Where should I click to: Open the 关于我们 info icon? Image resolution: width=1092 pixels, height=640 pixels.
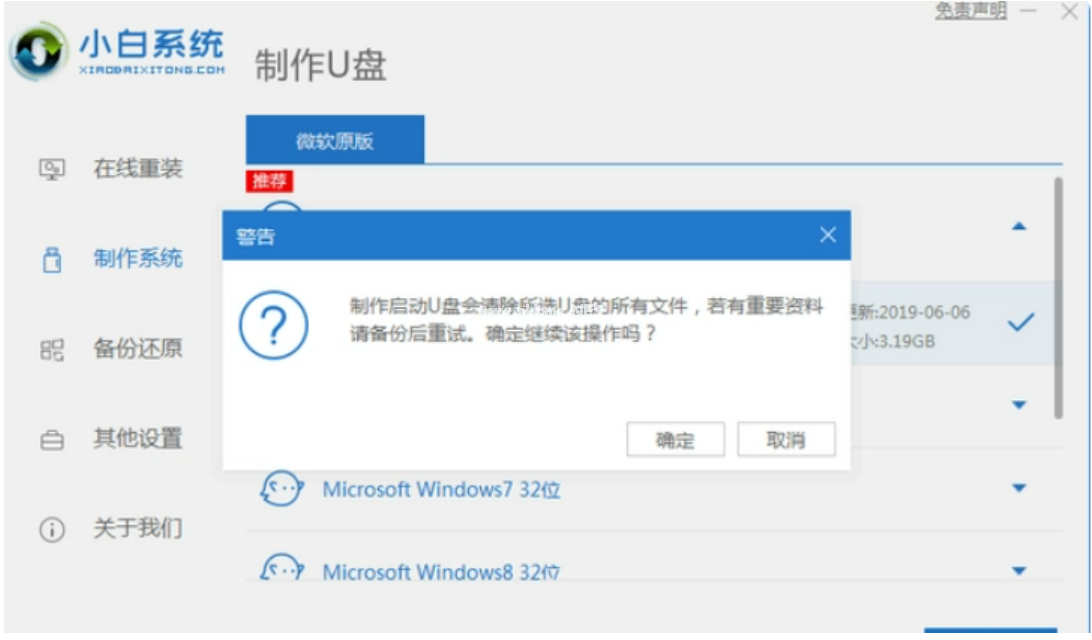click(x=52, y=529)
